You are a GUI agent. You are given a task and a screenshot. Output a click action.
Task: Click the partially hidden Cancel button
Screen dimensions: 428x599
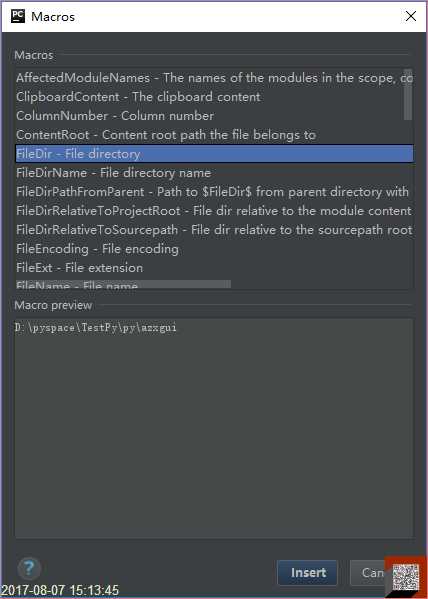pyautogui.click(x=369, y=573)
